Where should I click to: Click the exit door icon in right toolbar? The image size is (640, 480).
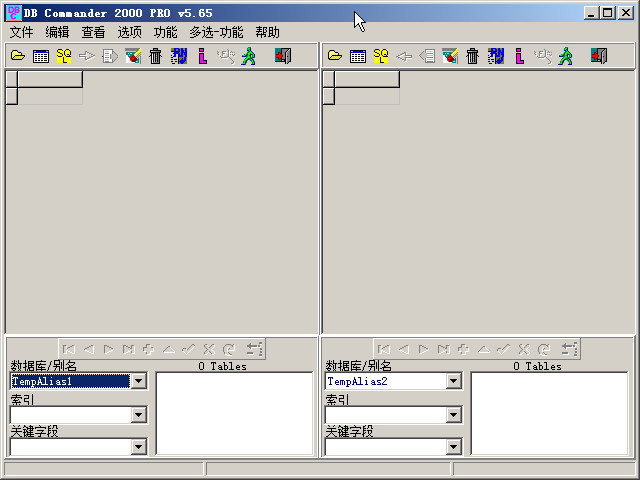click(x=599, y=56)
